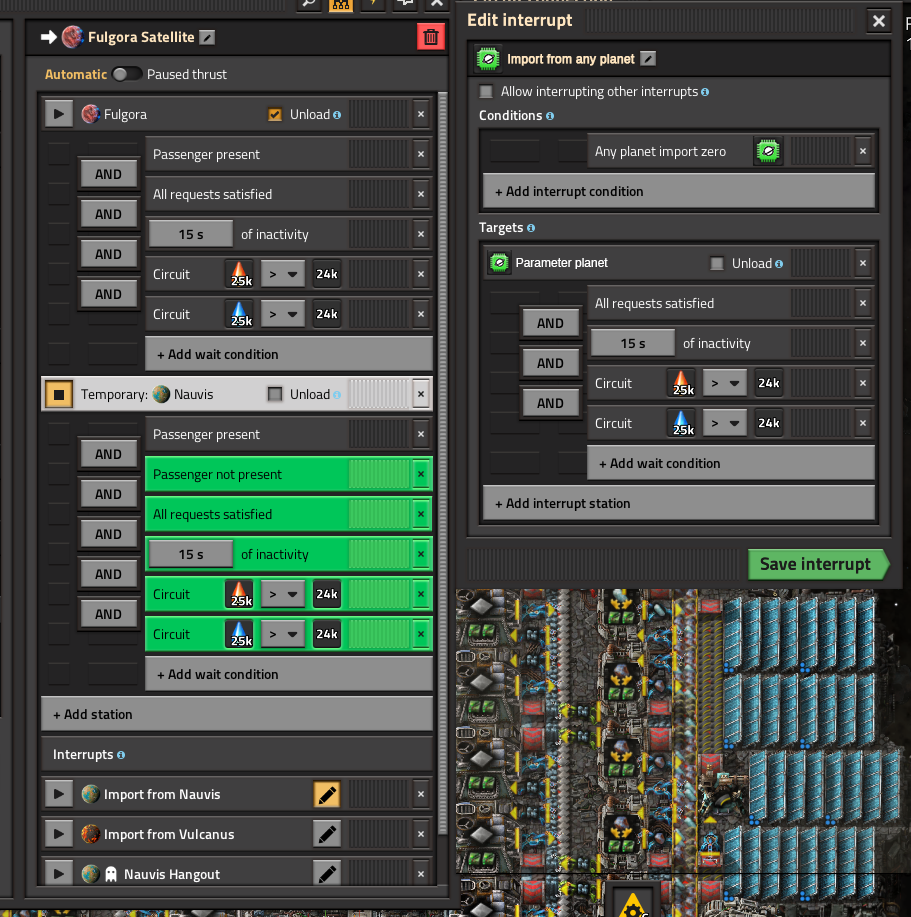This screenshot has width=911, height=917.
Task: Check Unload for Parameter planet target
Action: pos(716,264)
